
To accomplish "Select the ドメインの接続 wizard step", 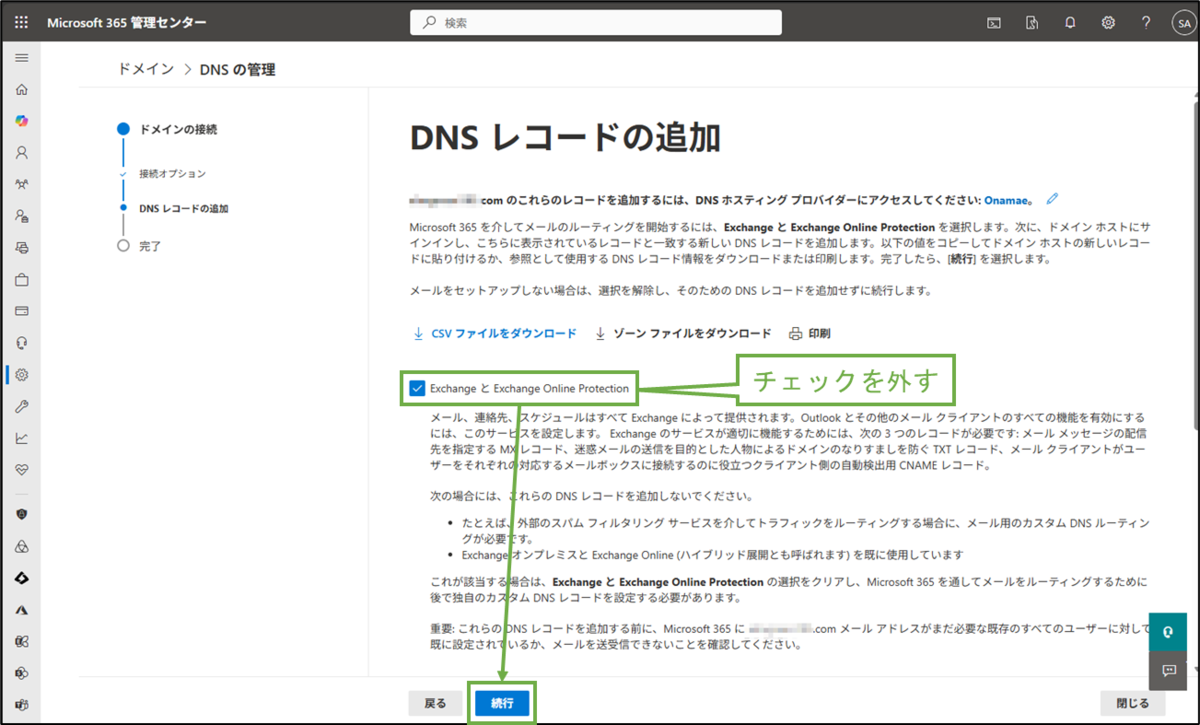I will coord(178,129).
